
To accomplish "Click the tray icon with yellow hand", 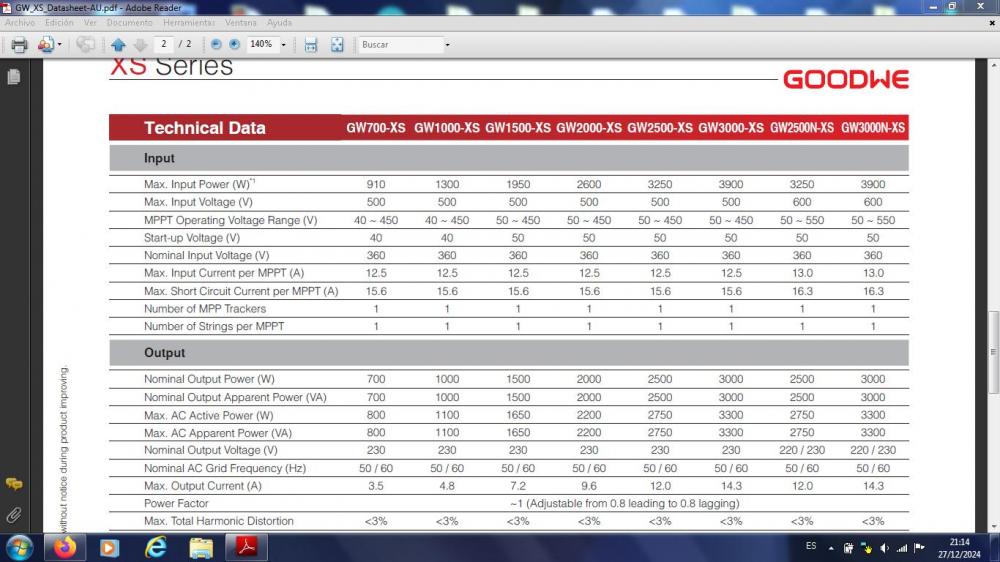I will 866,548.
